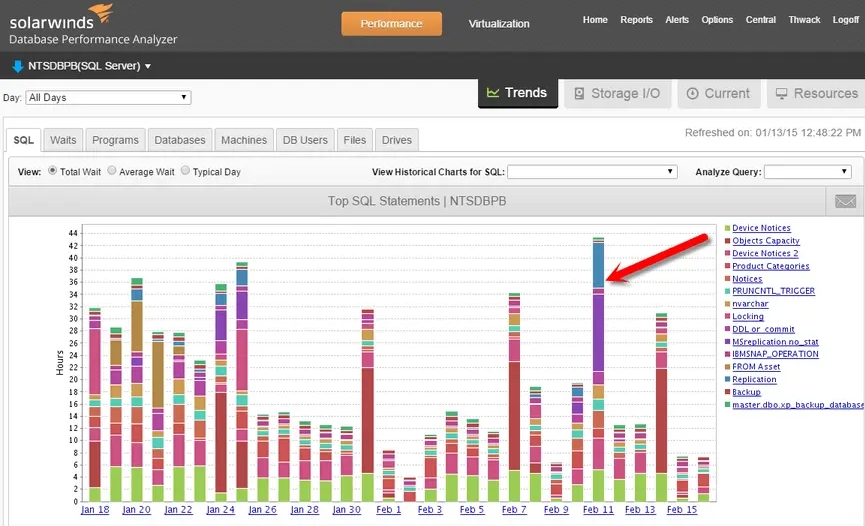This screenshot has width=865, height=526.
Task: Open Reports in top navigation
Action: point(636,20)
